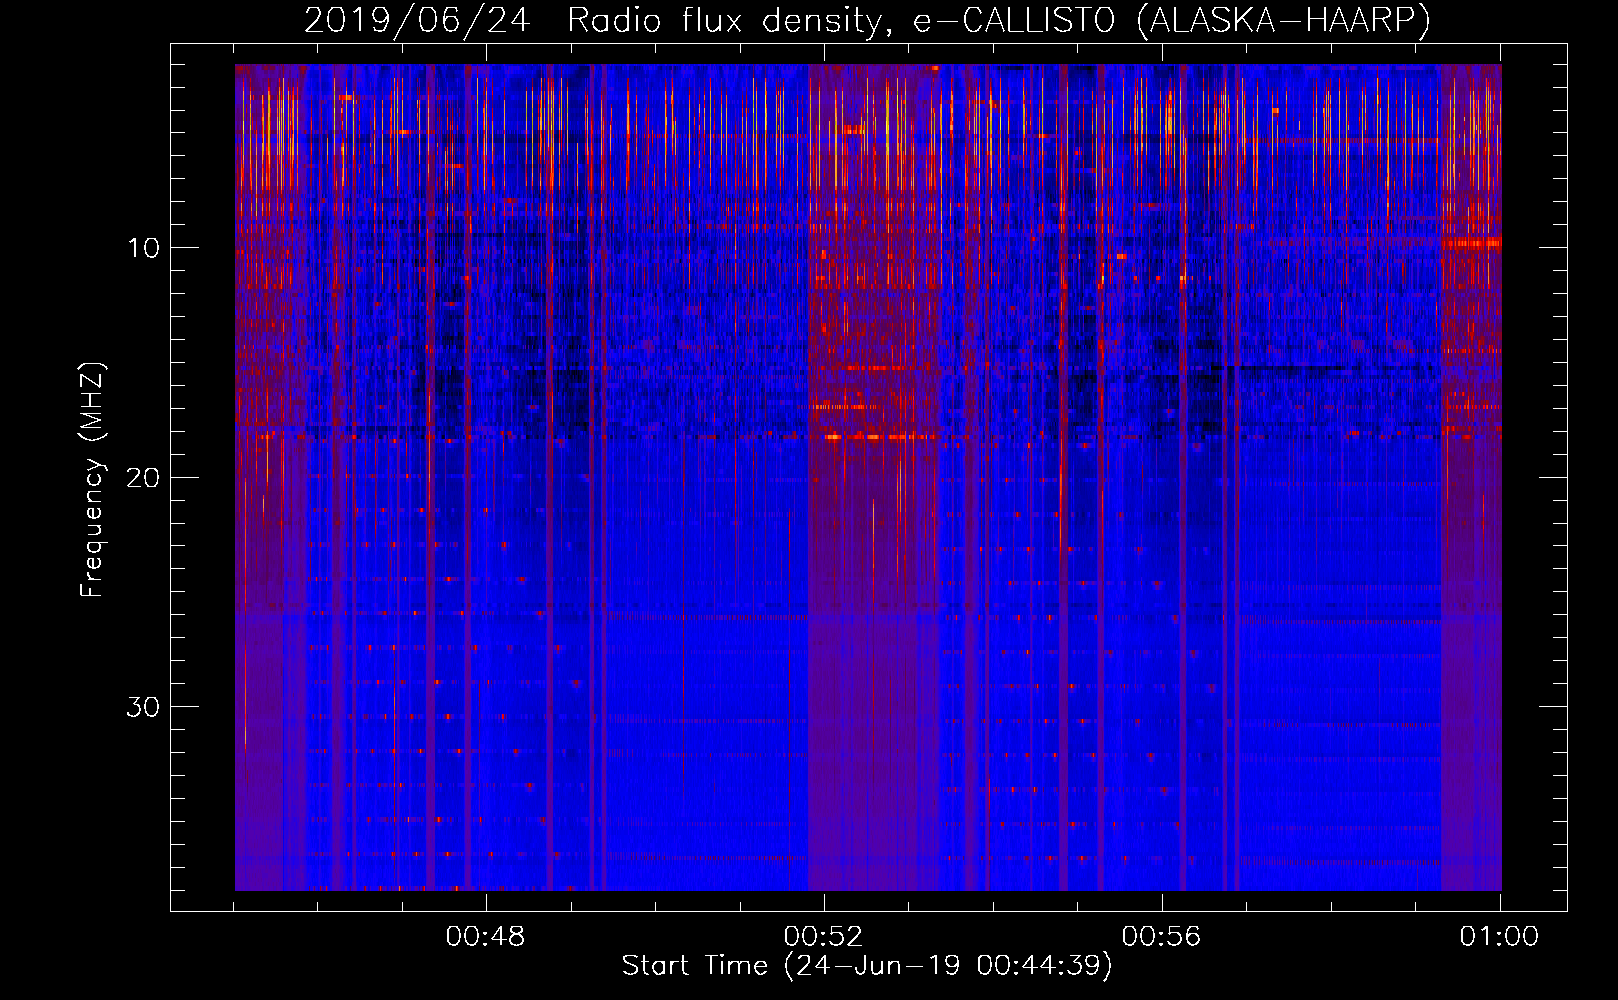Click the 00:56 time tick label

pyautogui.click(x=1162, y=936)
